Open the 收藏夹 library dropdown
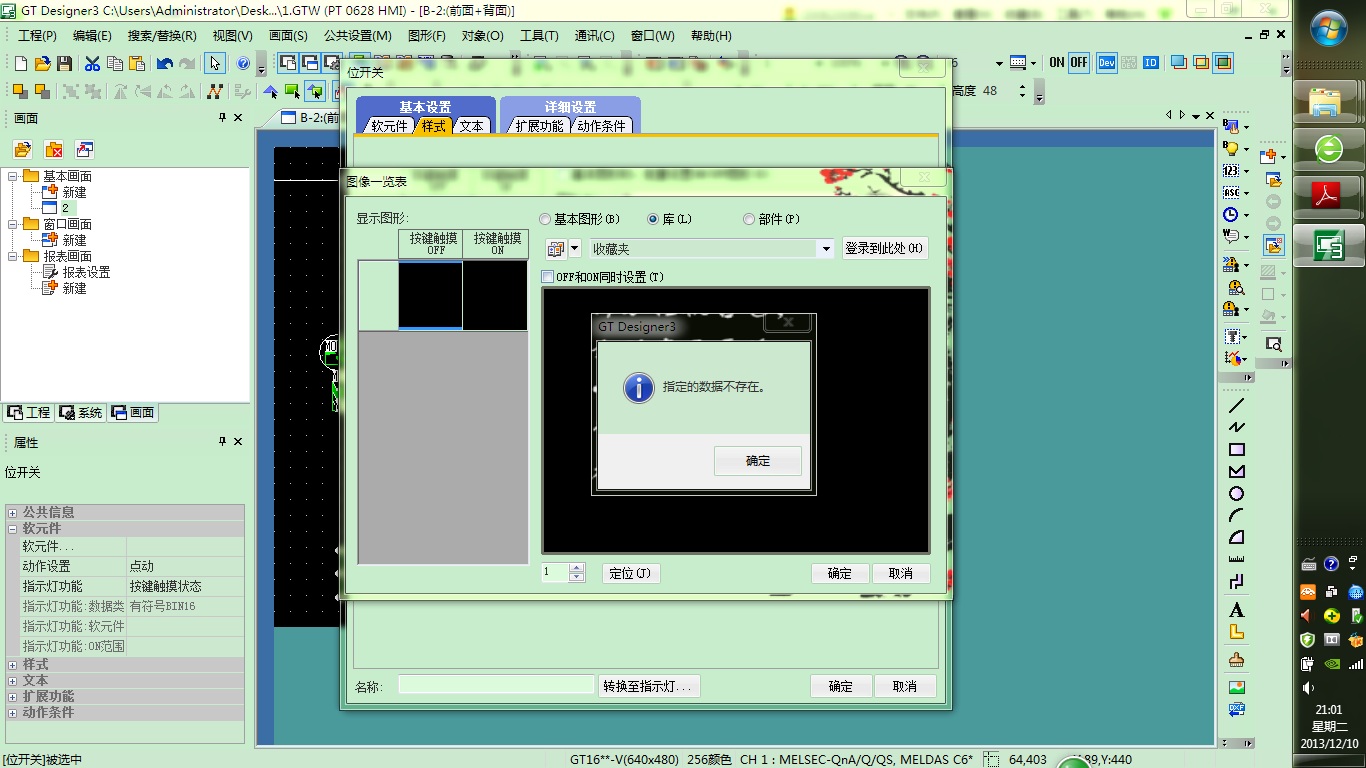 825,249
